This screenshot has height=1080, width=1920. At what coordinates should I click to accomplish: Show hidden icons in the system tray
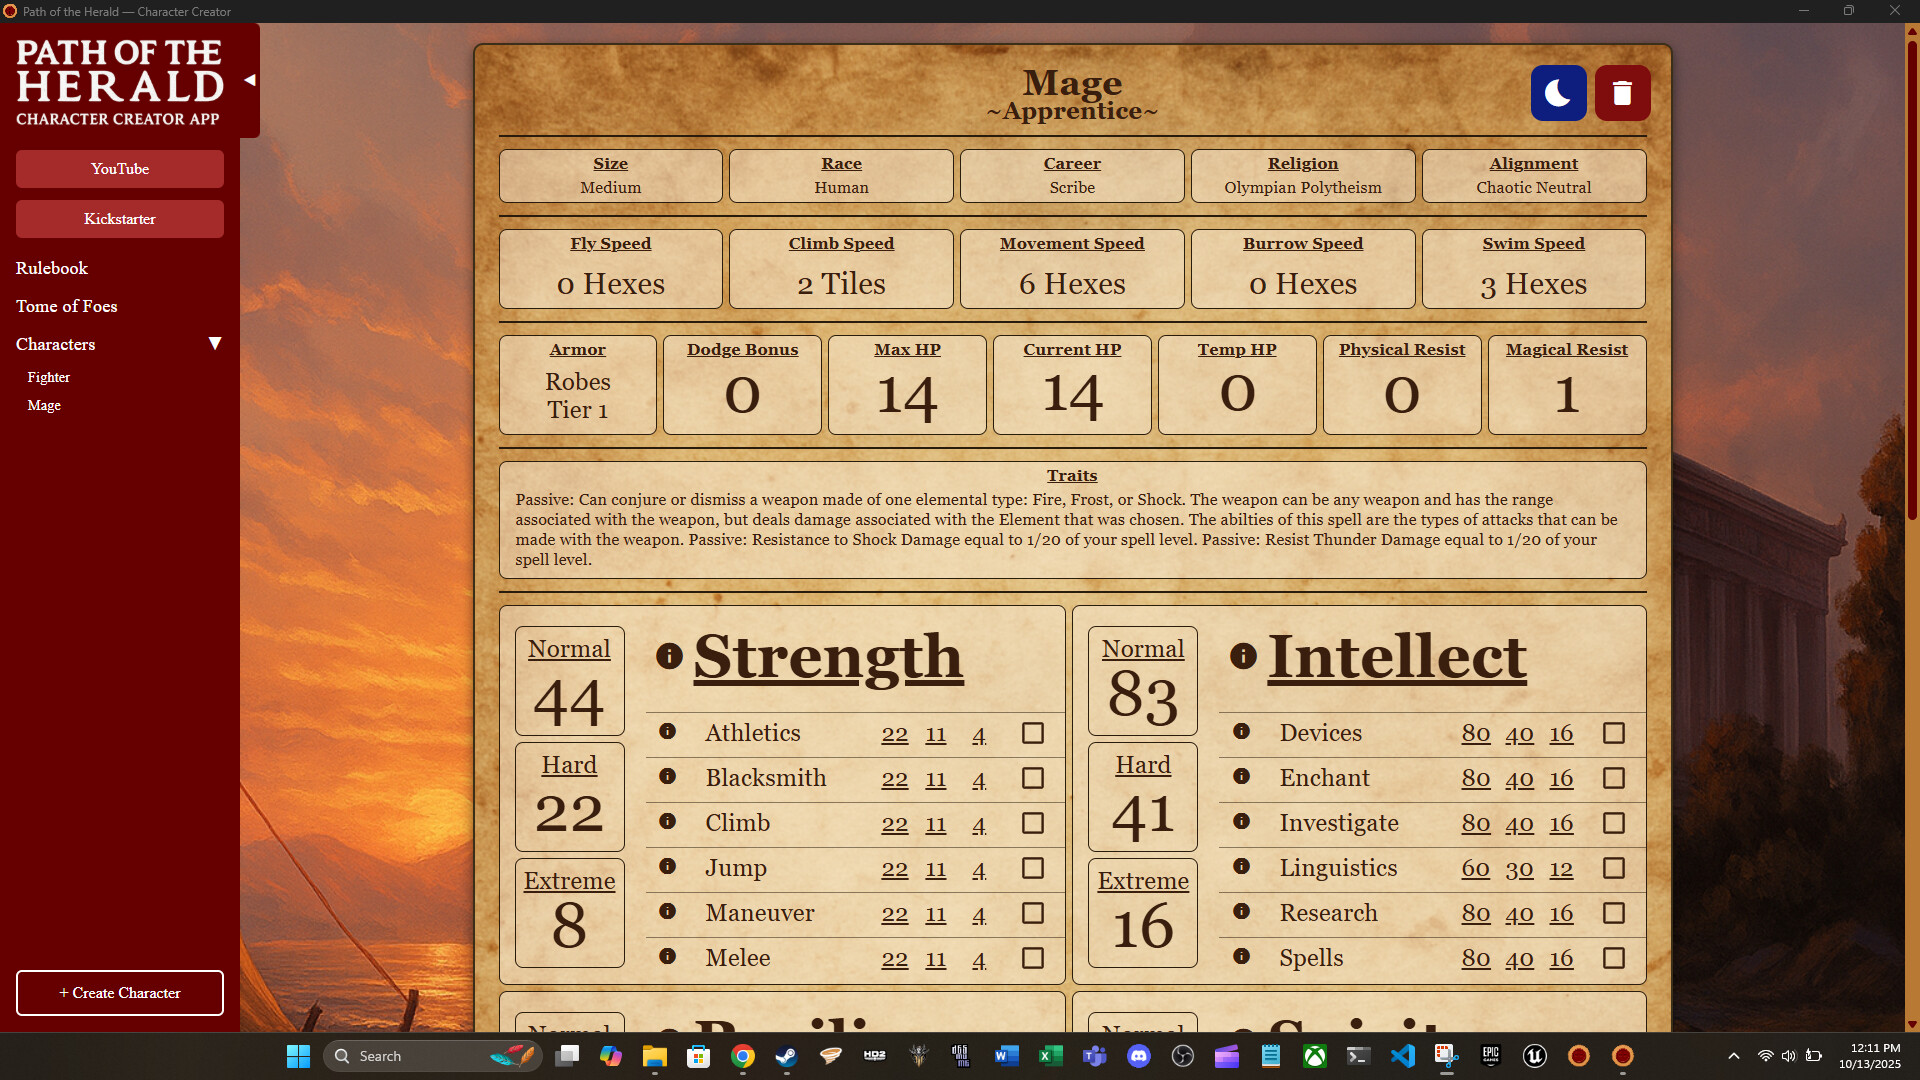pos(1733,1056)
